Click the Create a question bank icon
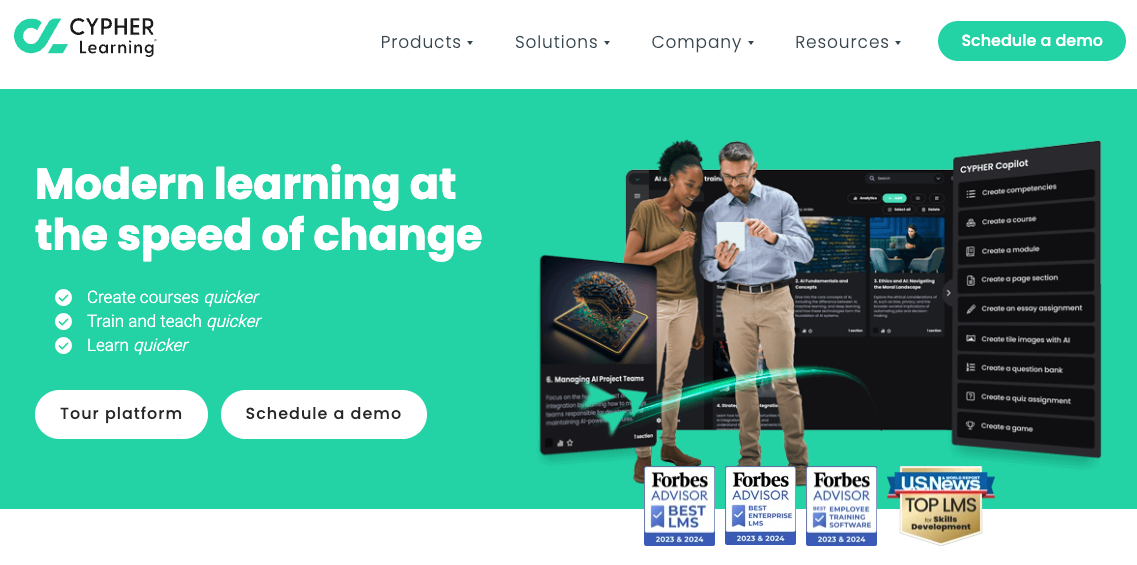The height and width of the screenshot is (565, 1137). pos(971,368)
